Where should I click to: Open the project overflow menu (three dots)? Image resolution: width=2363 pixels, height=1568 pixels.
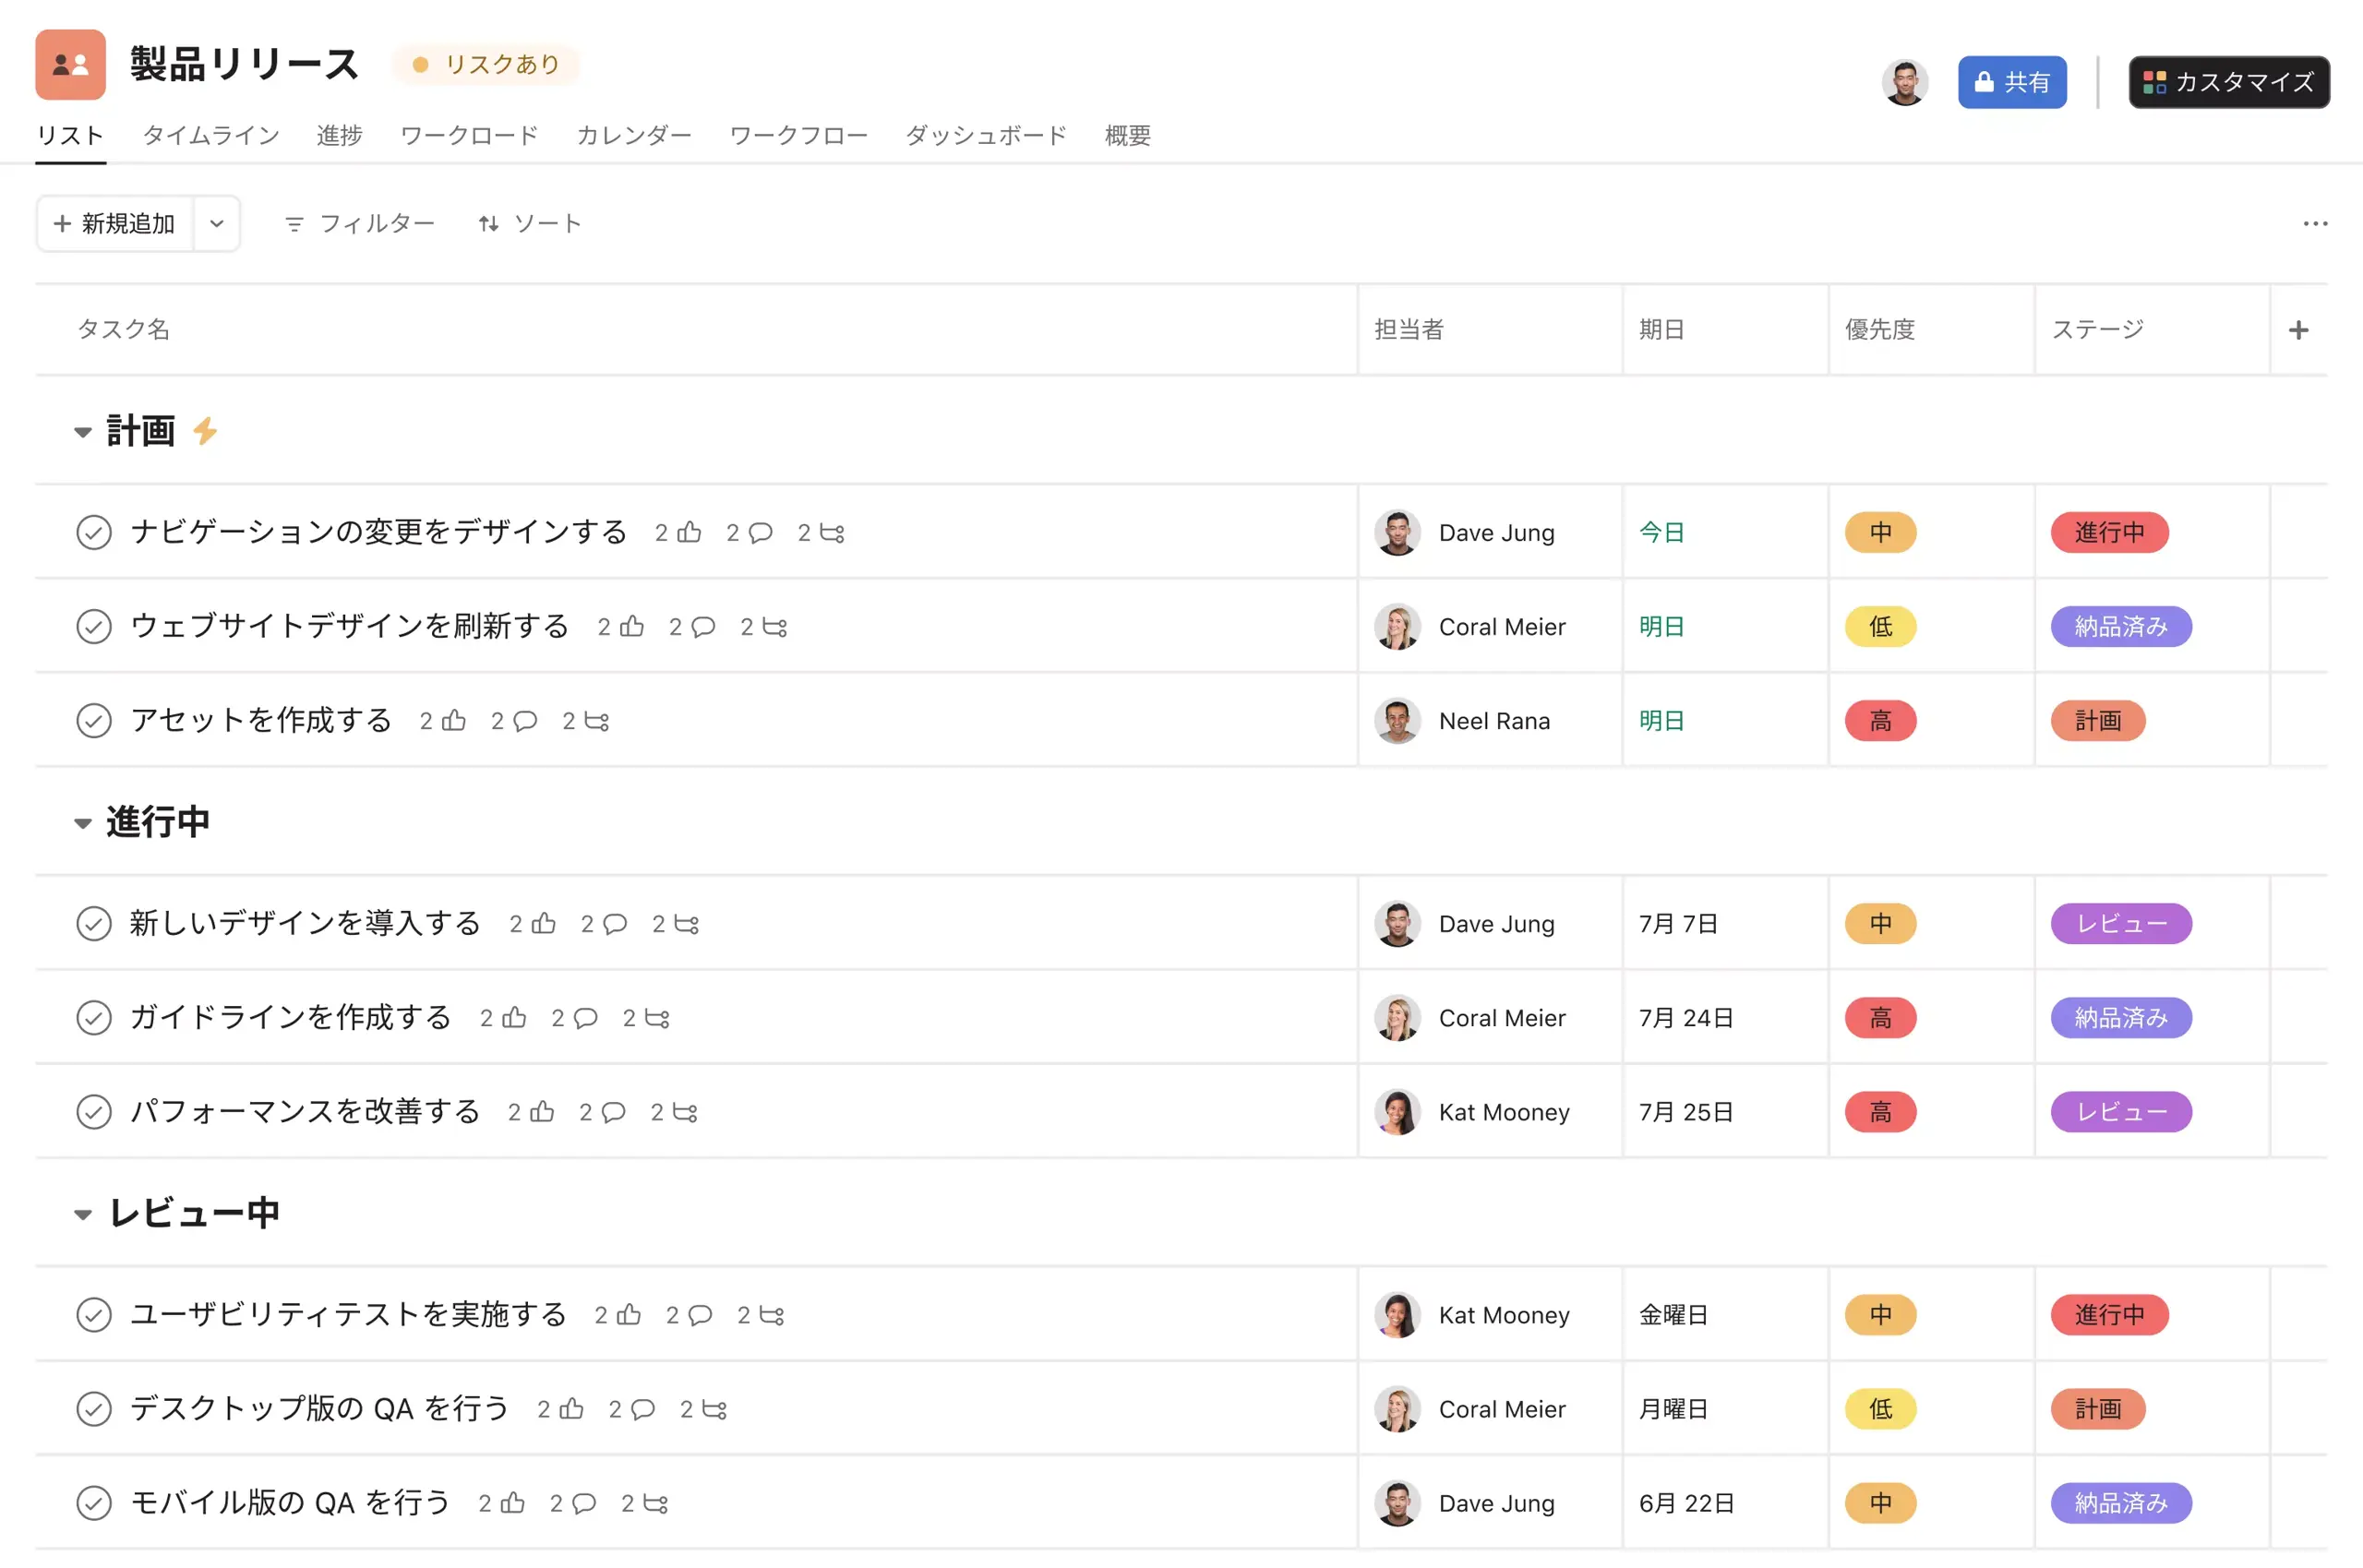(x=2316, y=223)
